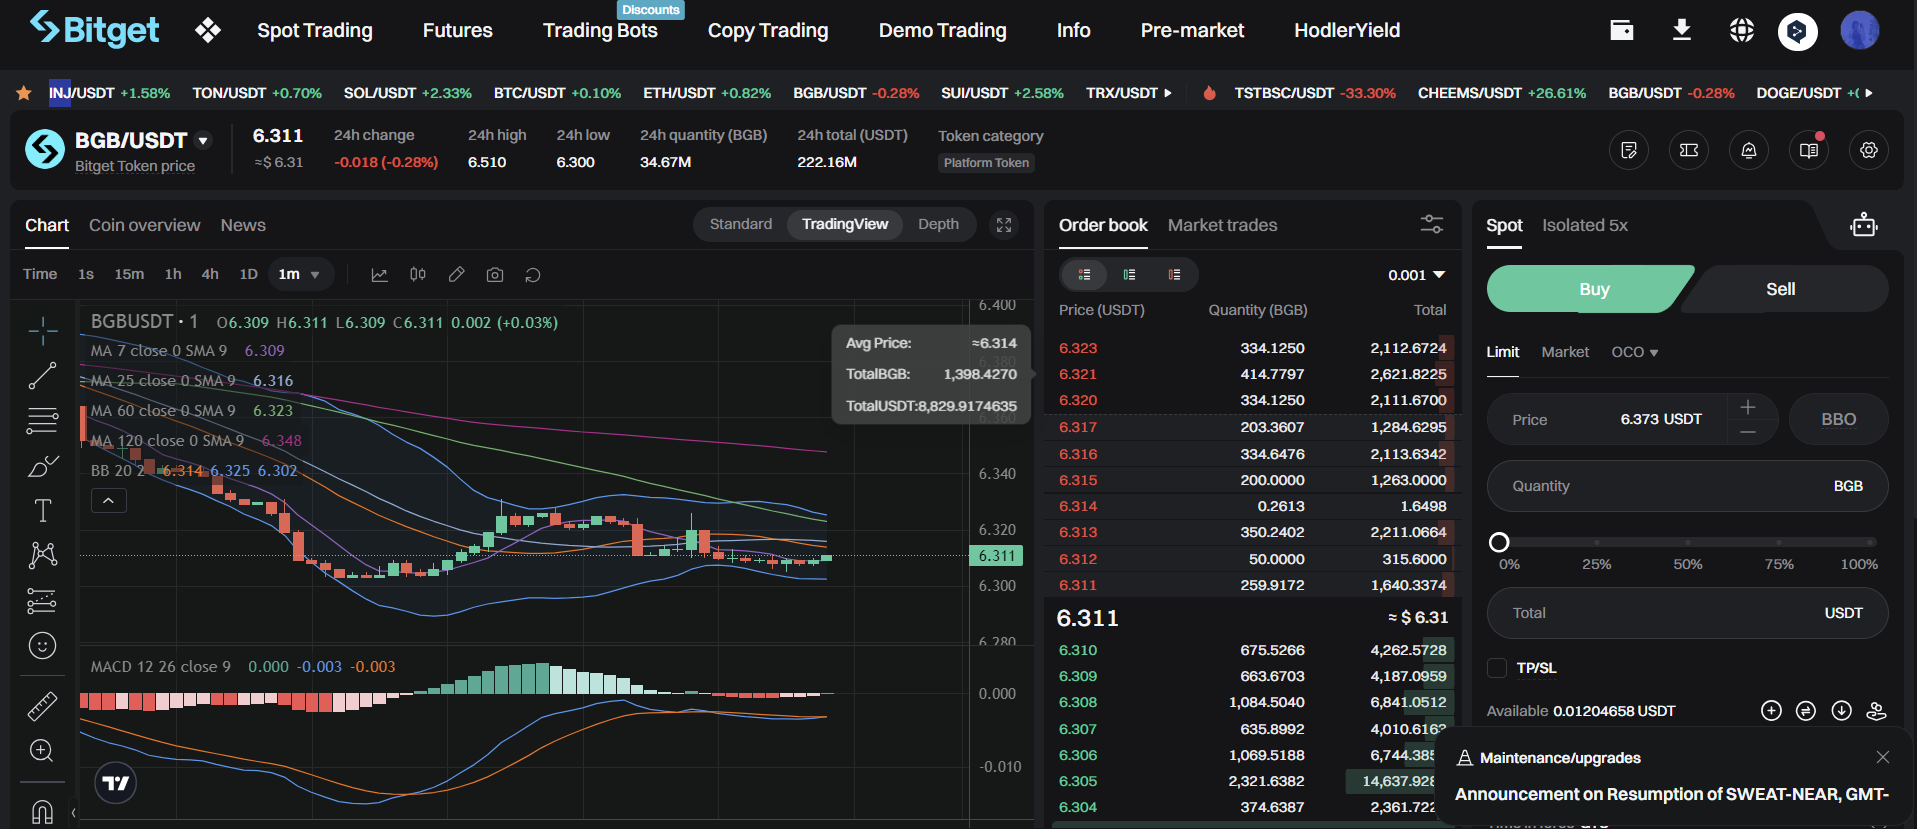Open SWEAT-NEAR resumption announcement
1917x829 pixels.
(1671, 794)
